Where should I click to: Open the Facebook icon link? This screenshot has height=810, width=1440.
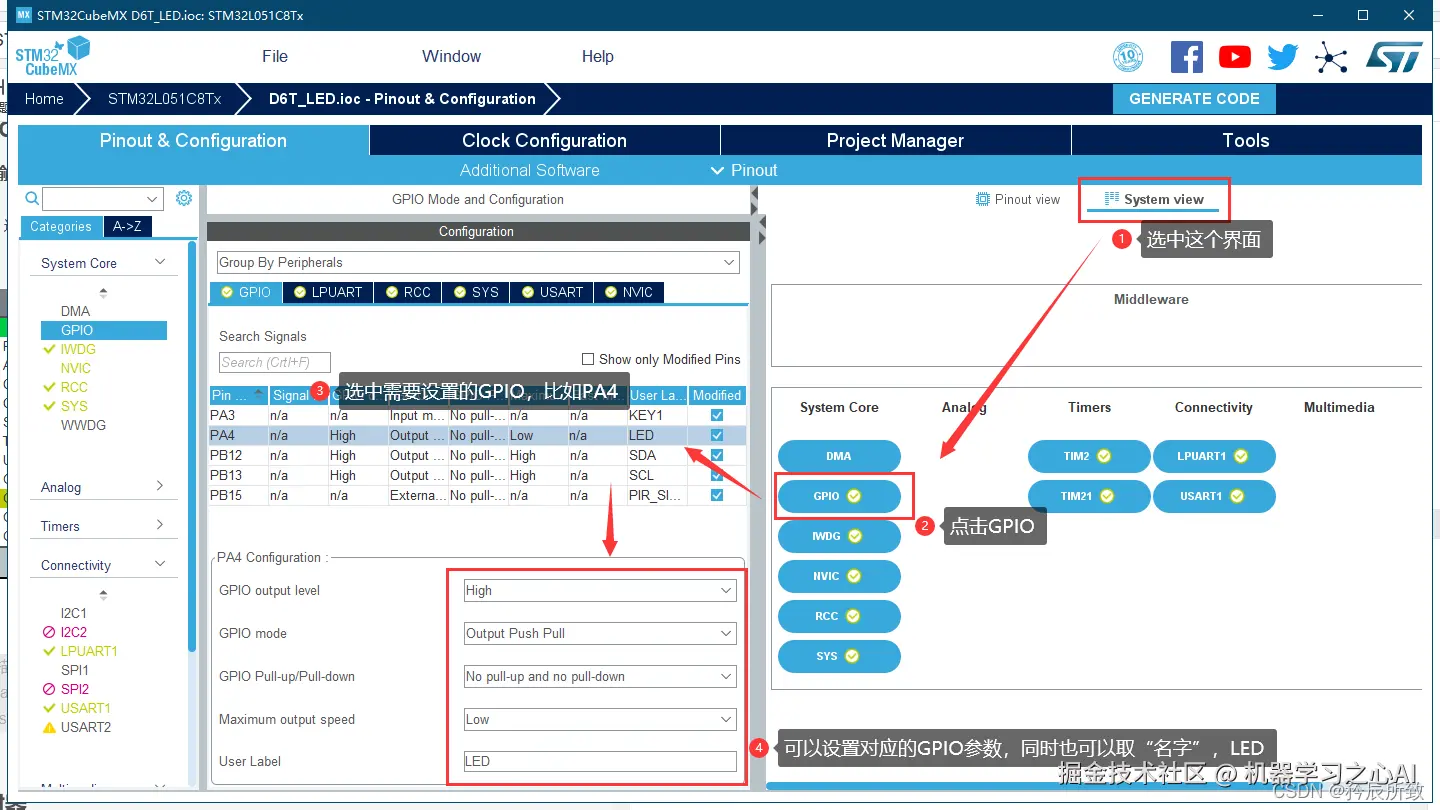1186,57
